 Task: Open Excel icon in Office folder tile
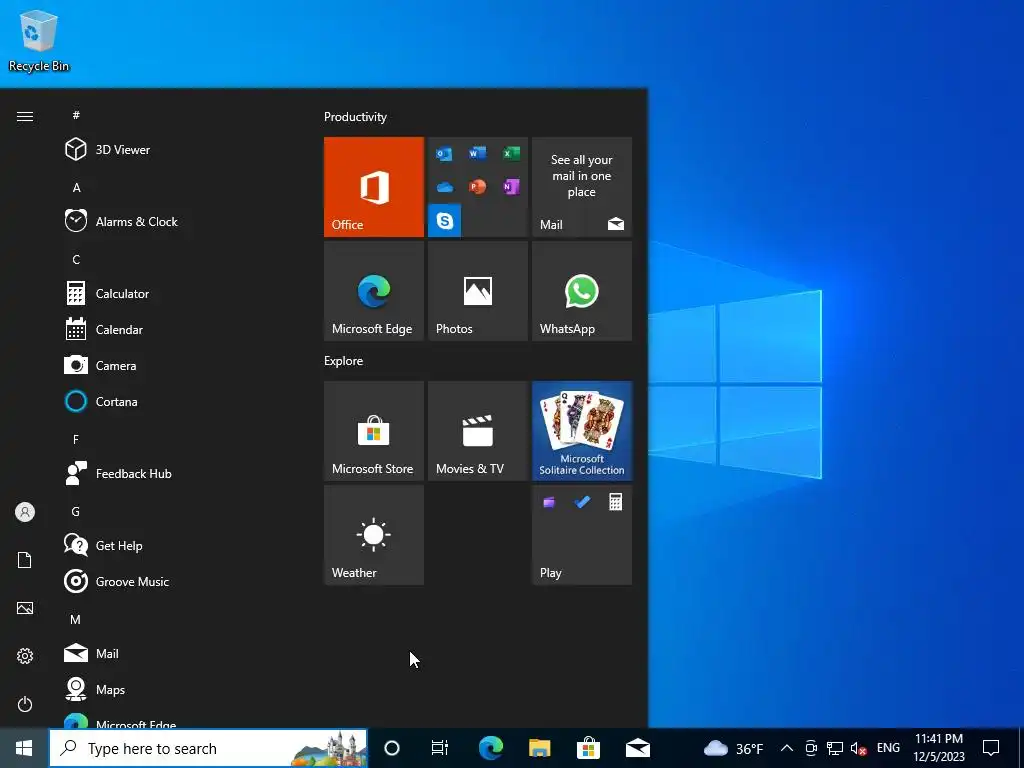[511, 153]
